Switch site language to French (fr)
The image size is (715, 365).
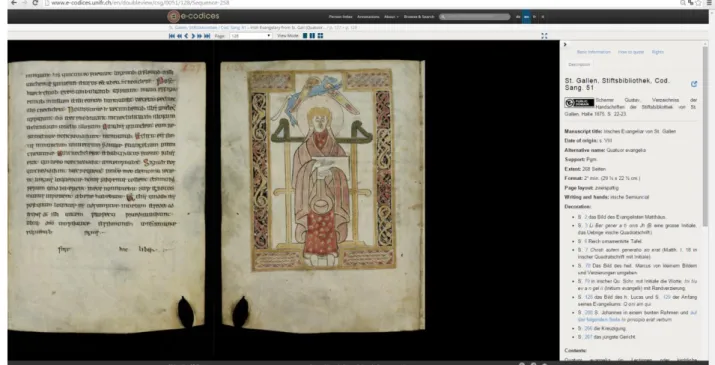point(534,16)
